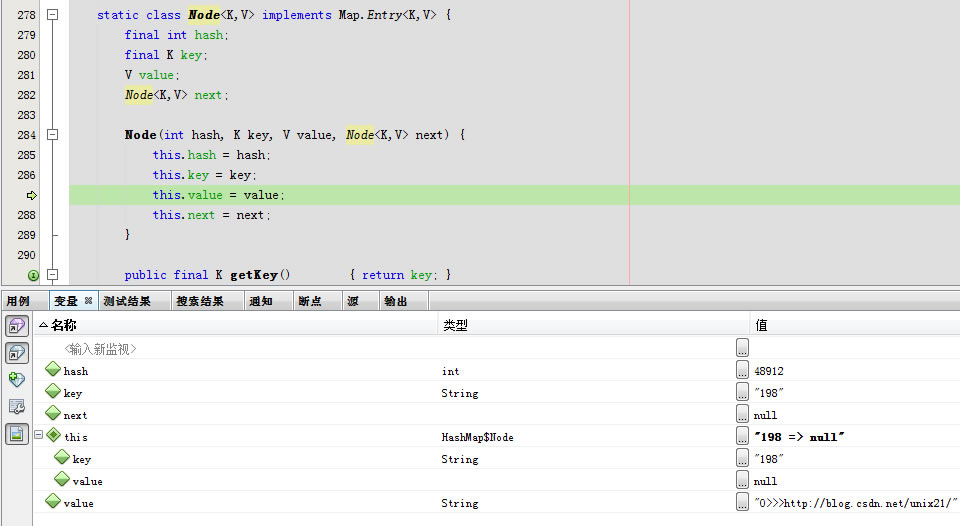Viewport: 960px width, 526px height.
Task: Click the 'this.next = next;' code line
Action: (x=212, y=215)
